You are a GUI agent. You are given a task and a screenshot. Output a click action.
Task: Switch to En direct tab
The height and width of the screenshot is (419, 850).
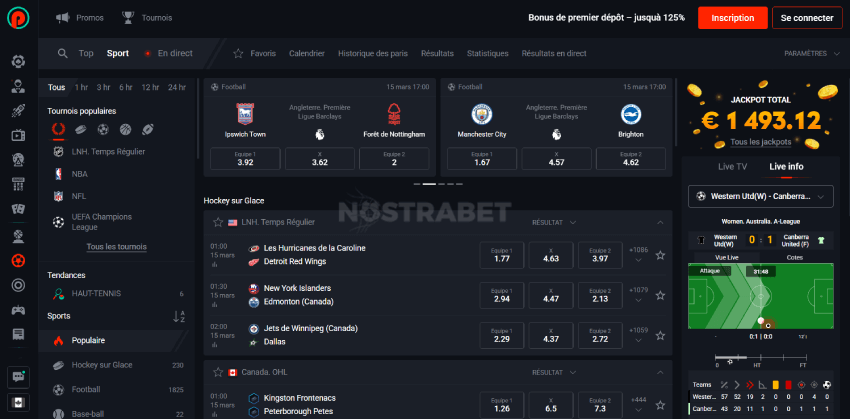[x=168, y=53]
